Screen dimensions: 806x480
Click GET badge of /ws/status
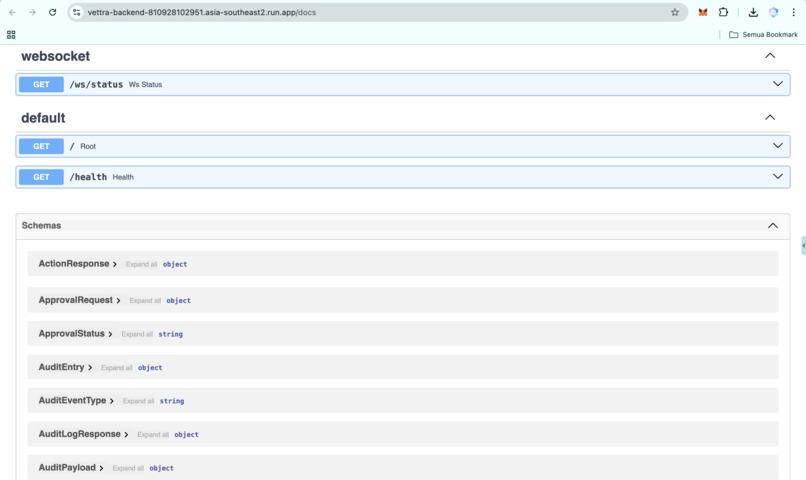[41, 84]
